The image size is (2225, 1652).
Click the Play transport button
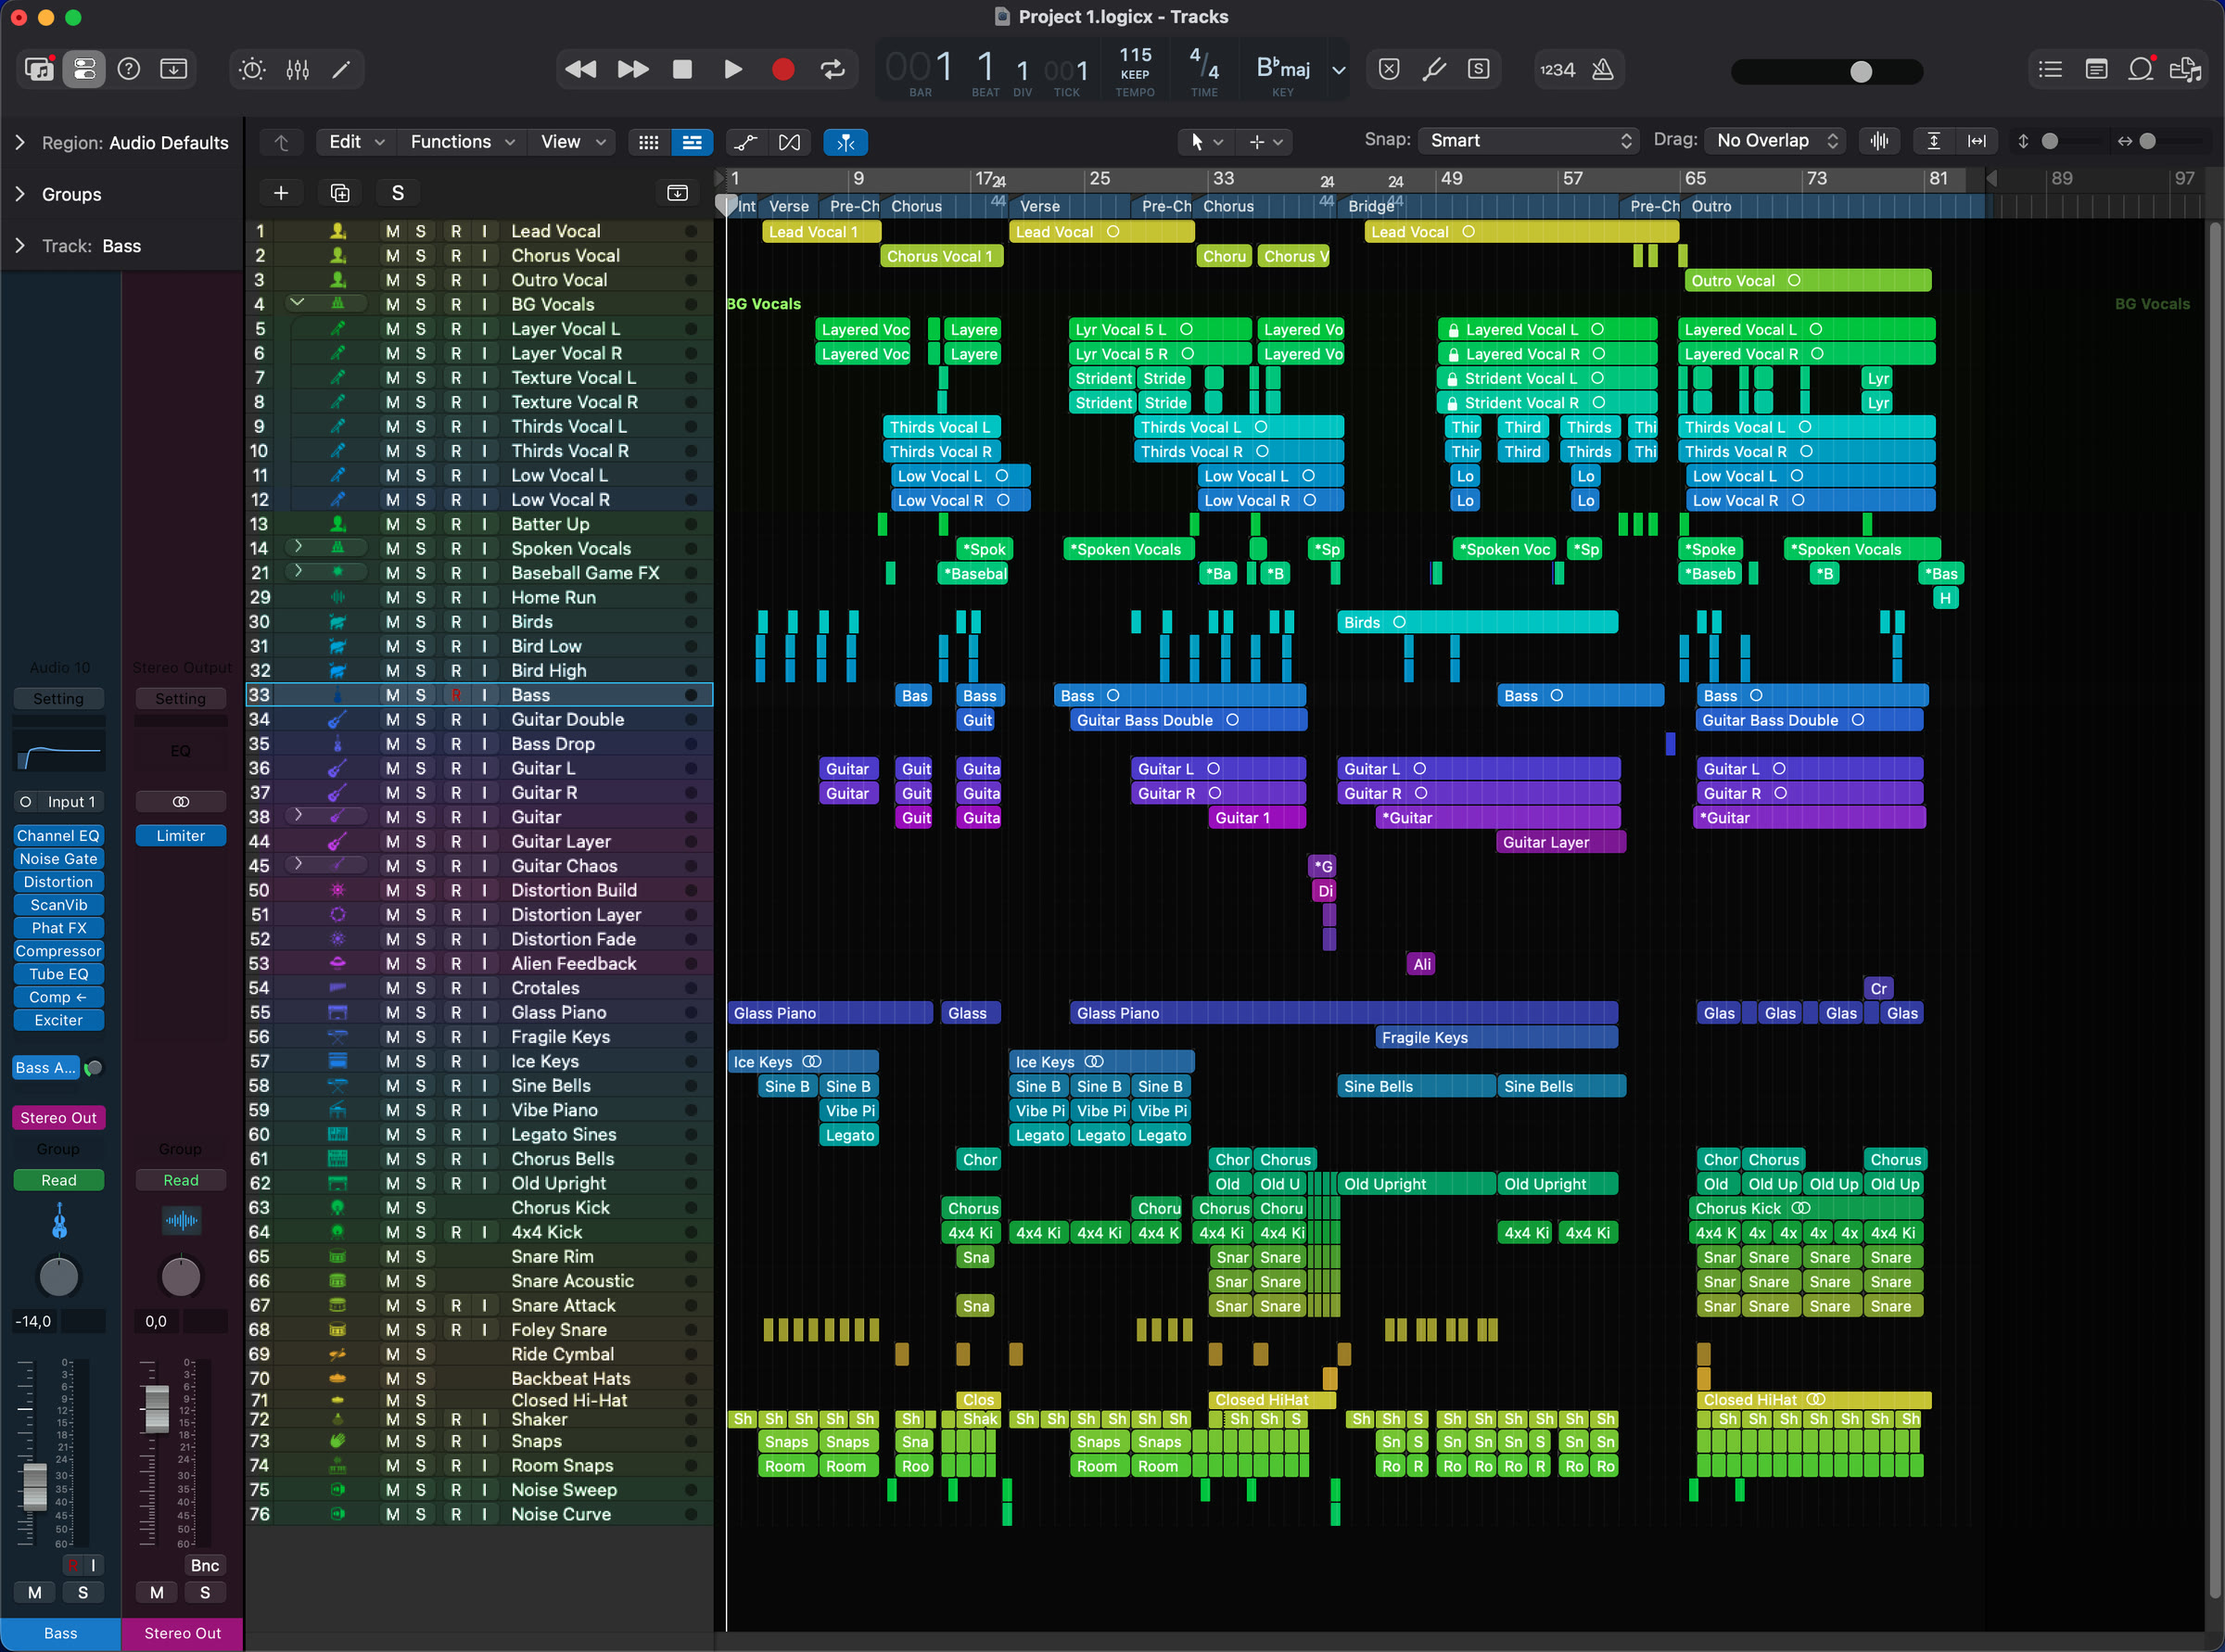732,69
